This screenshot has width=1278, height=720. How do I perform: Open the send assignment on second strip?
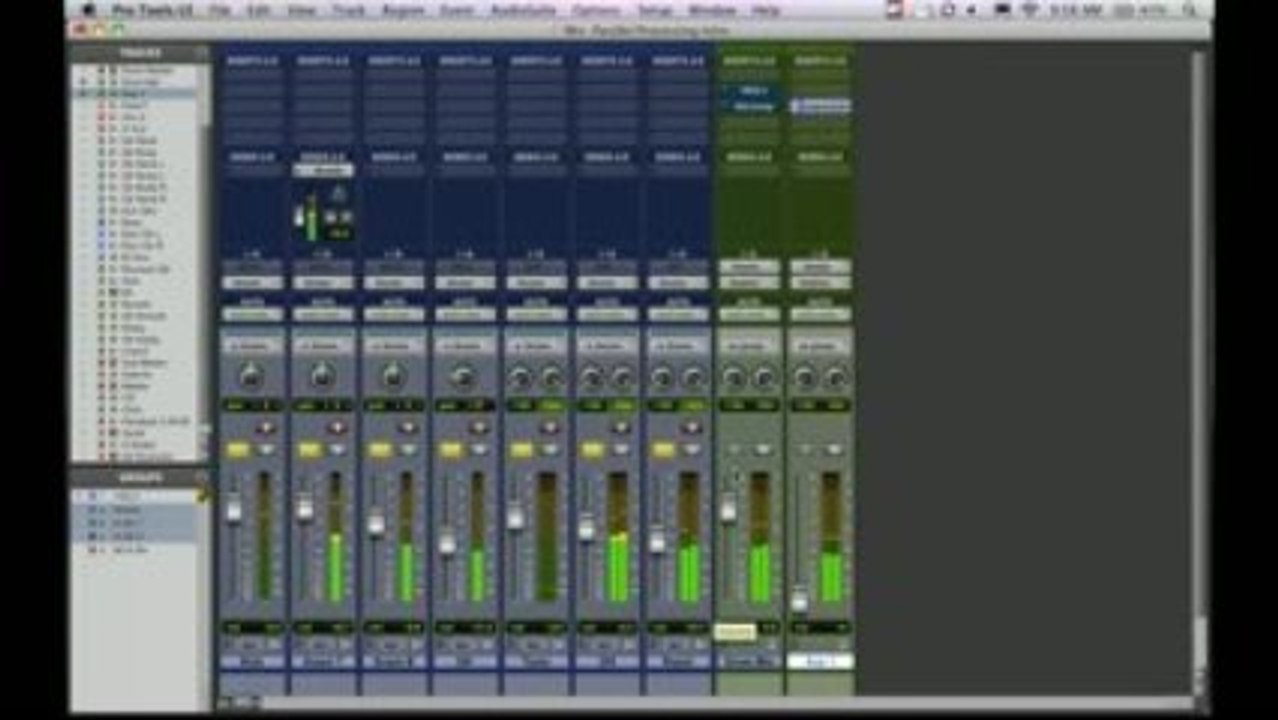pyautogui.click(x=322, y=171)
